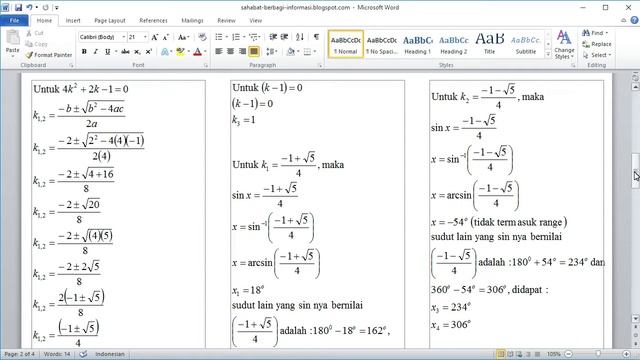This screenshot has width=640, height=360.
Task: Switch to the Page Layout tab
Action: 110,20
